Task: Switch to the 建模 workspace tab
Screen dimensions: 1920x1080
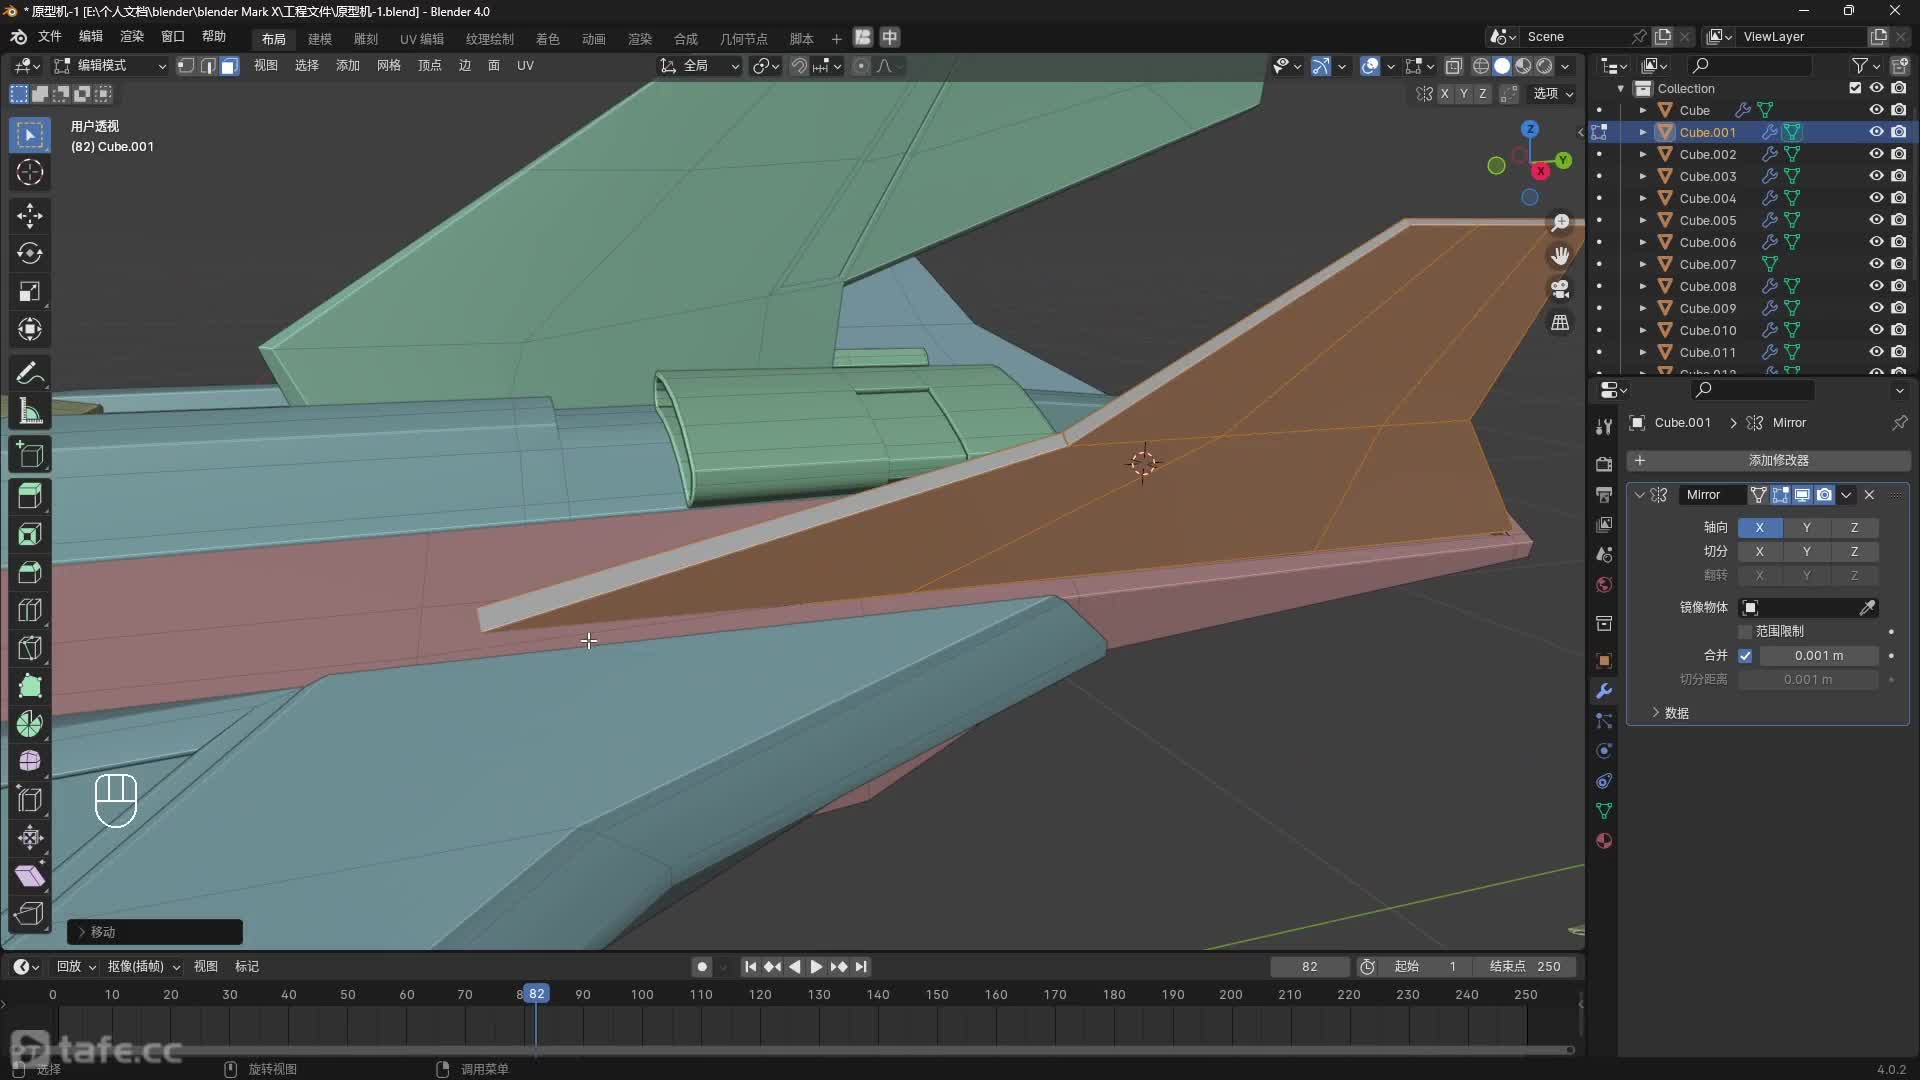Action: [x=320, y=39]
